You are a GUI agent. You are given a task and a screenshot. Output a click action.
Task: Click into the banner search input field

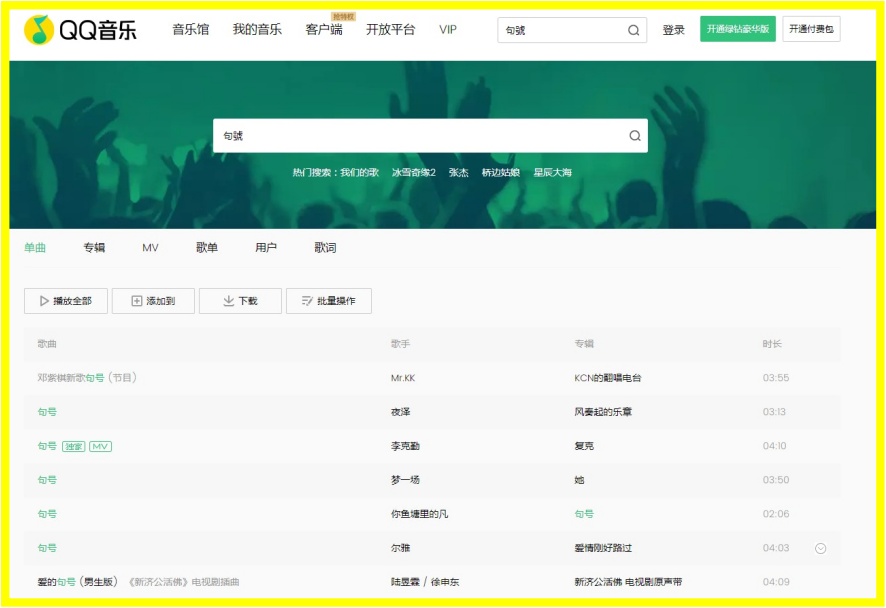coord(420,136)
